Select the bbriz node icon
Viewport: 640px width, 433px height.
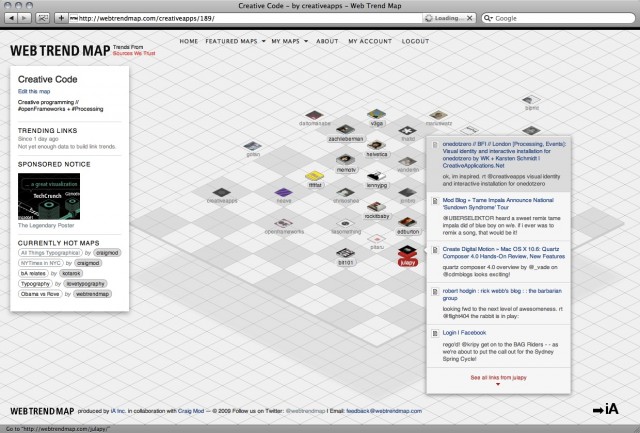pos(531,99)
